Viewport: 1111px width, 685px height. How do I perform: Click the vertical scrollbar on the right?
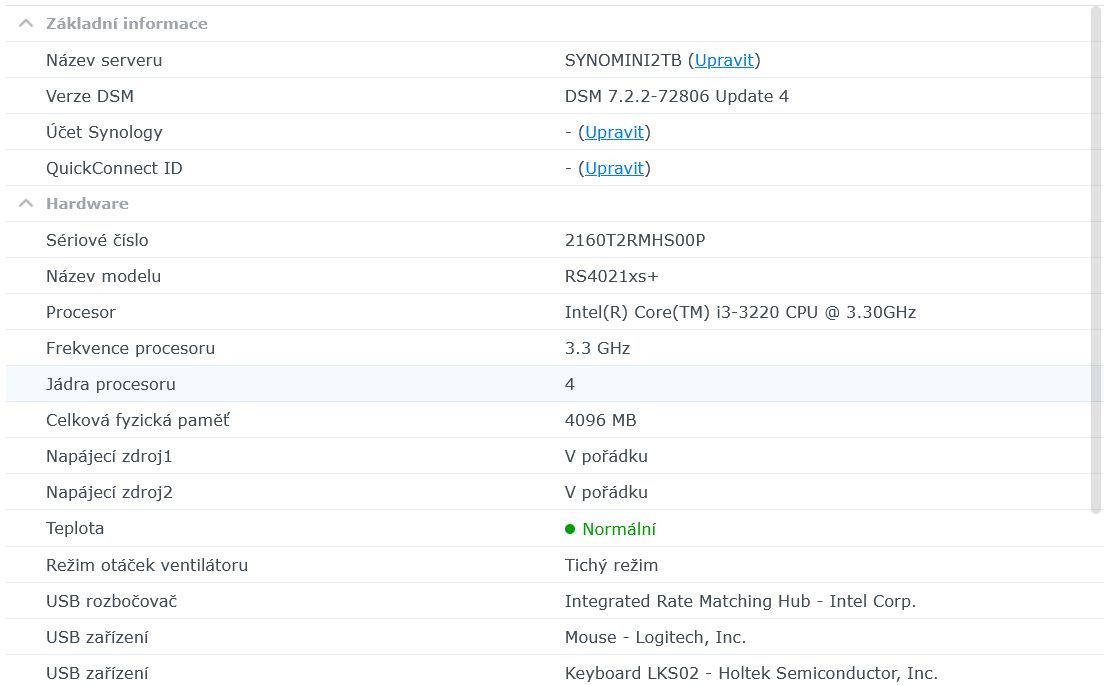[x=1097, y=260]
